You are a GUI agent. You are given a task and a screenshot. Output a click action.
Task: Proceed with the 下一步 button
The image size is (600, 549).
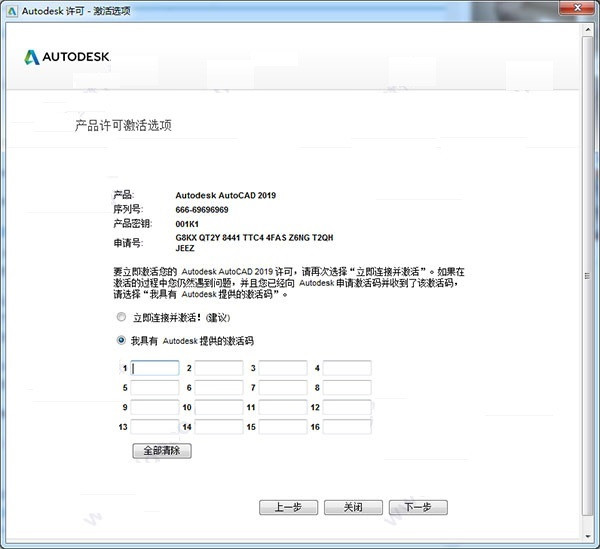[418, 507]
